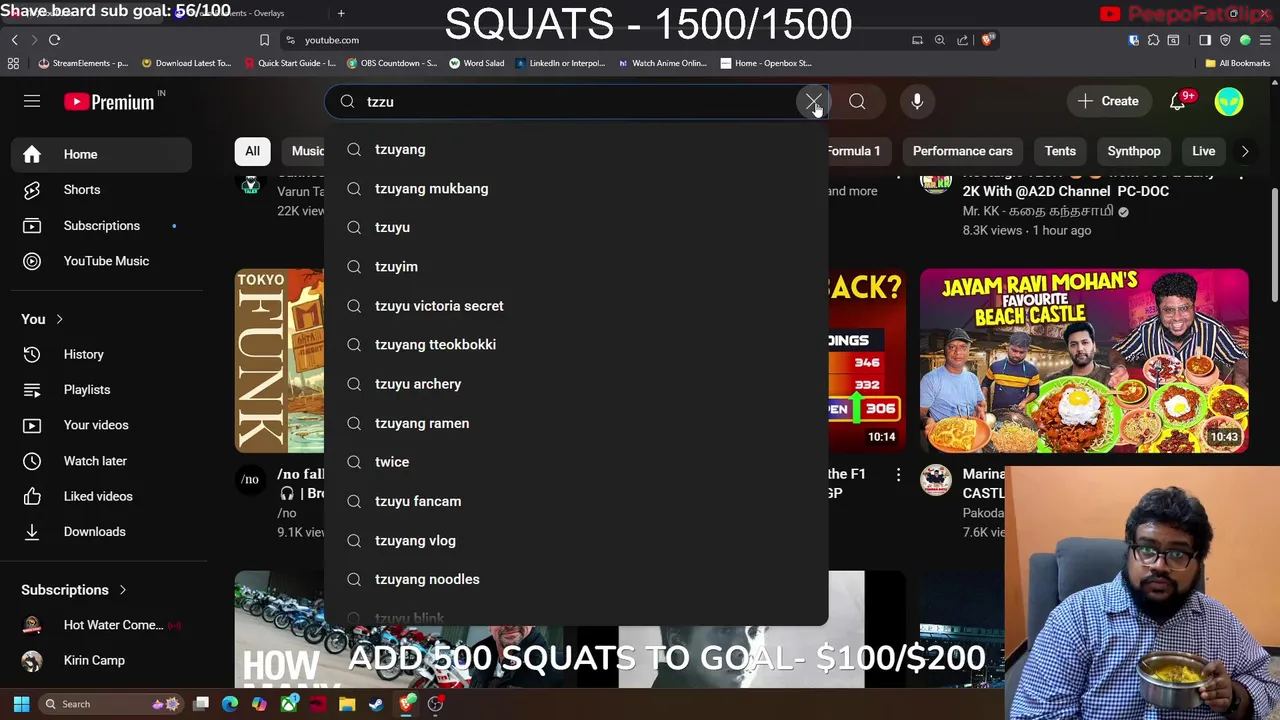Clear the search box text

813,101
